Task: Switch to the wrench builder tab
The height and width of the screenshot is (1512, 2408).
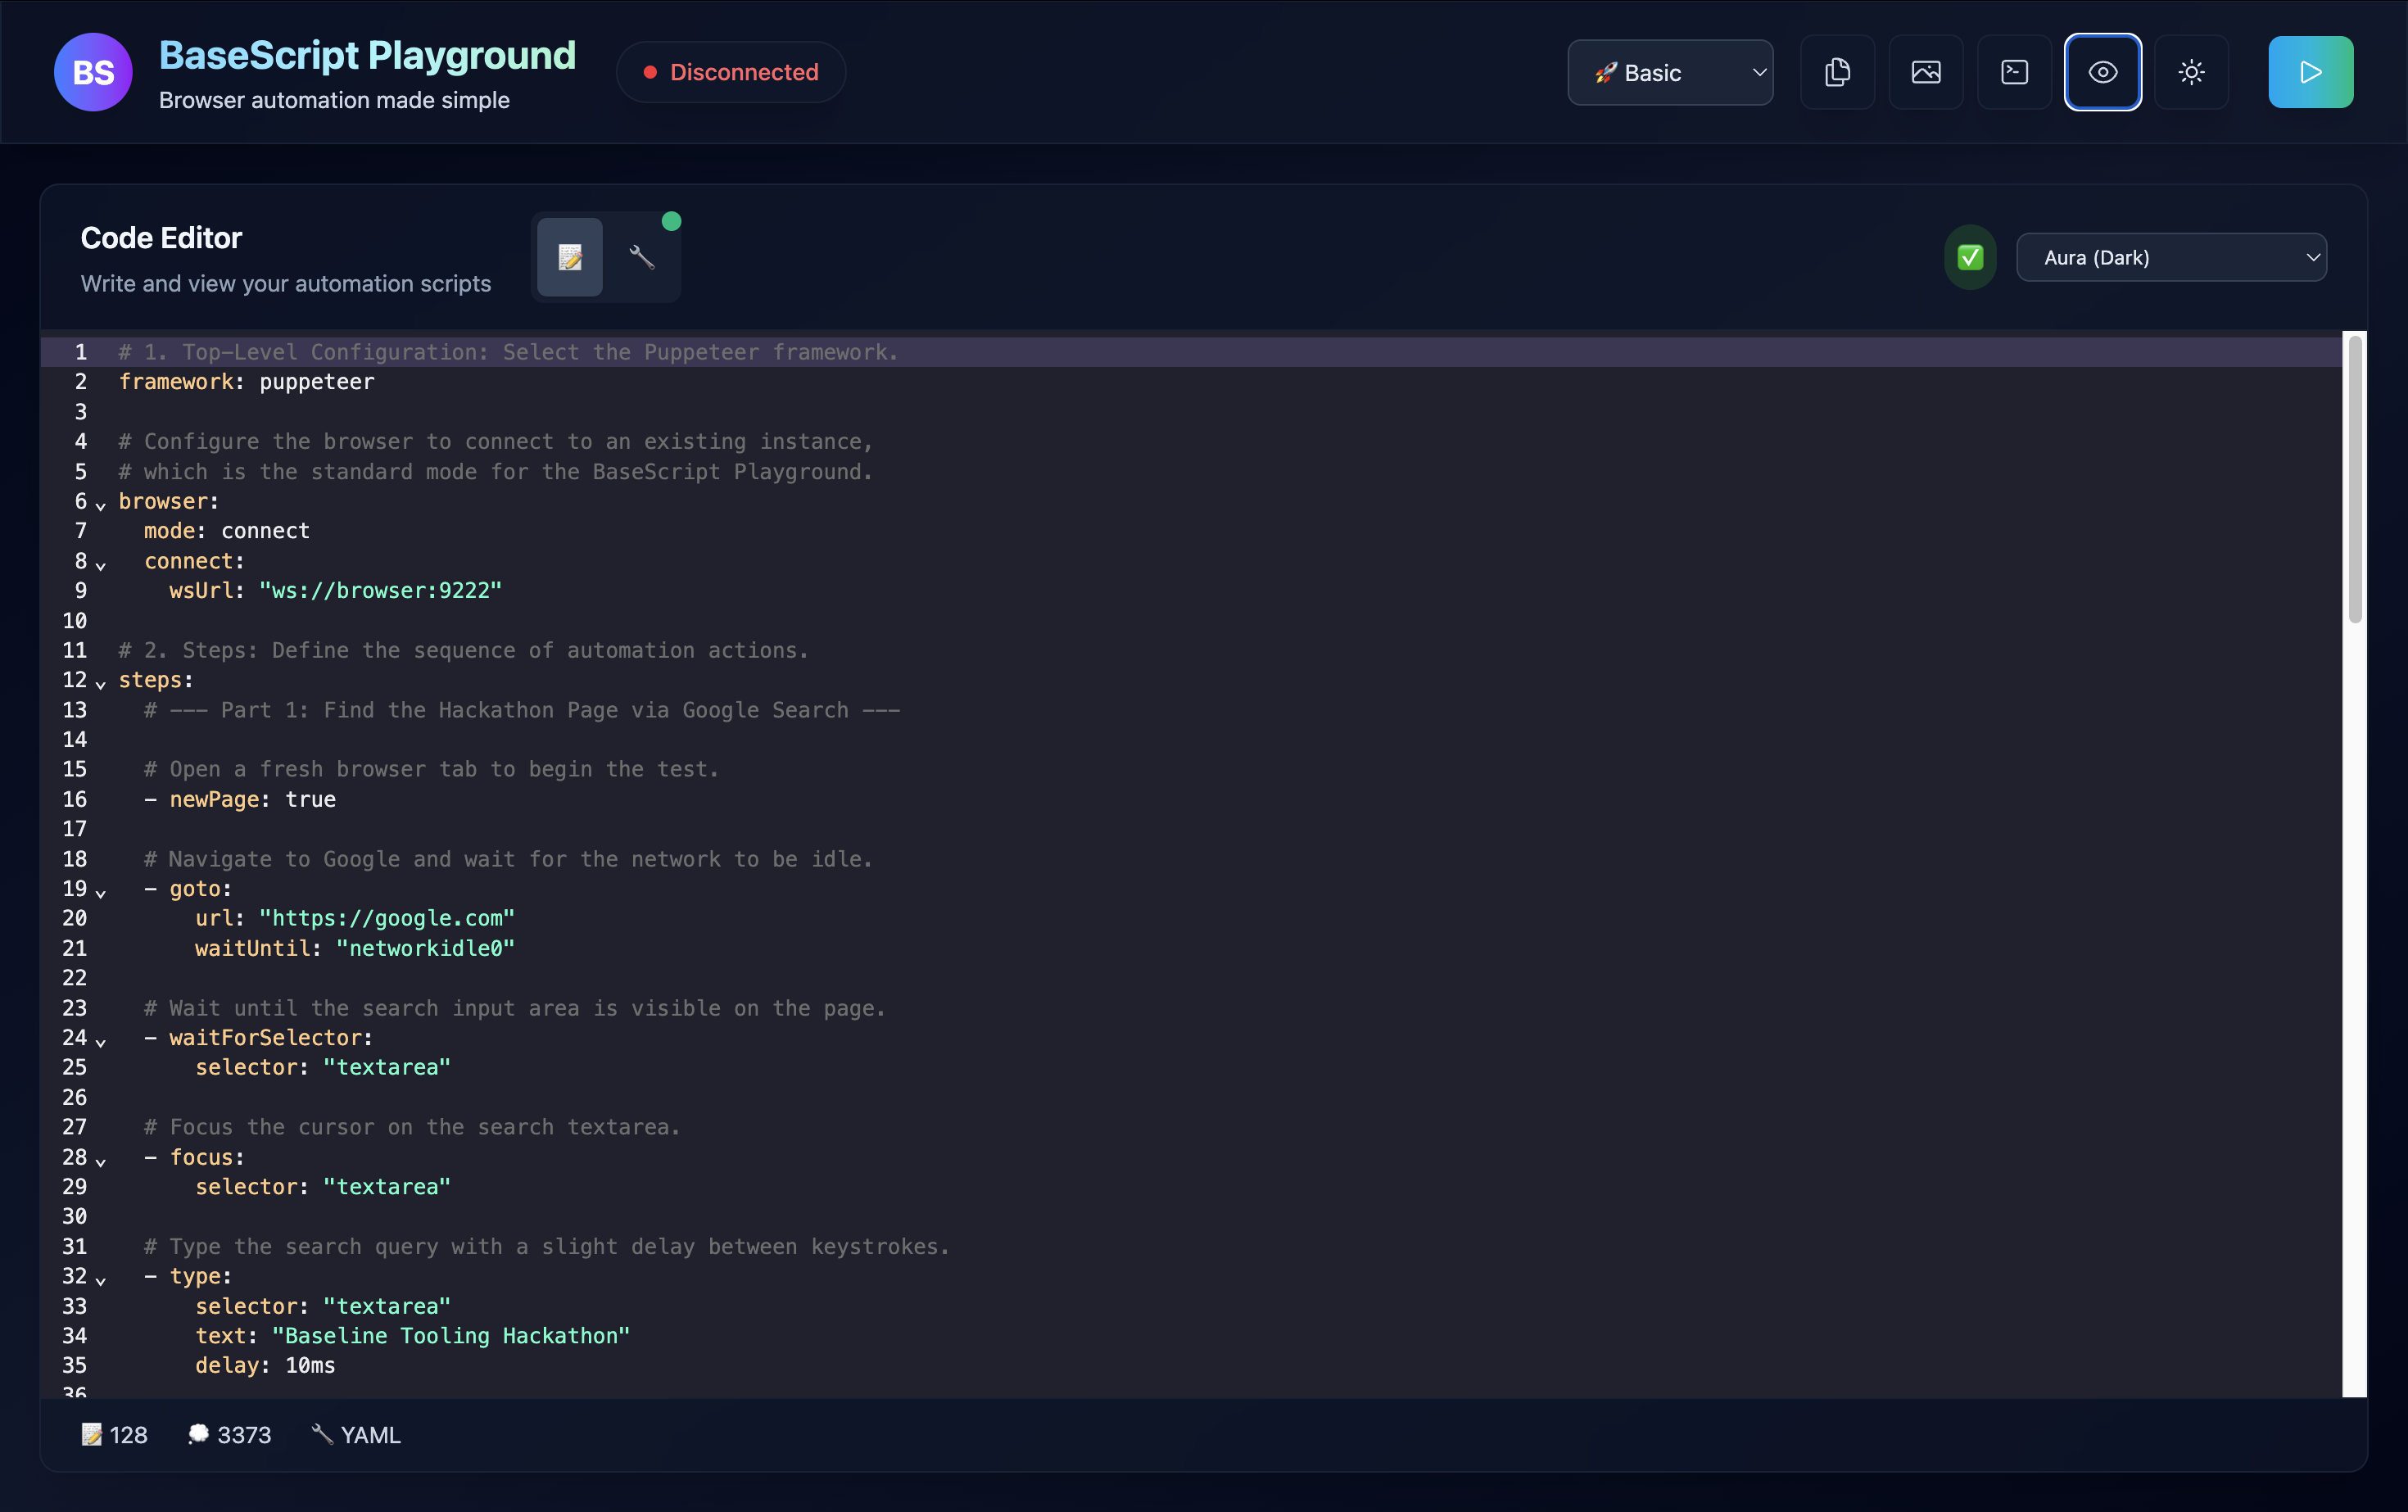Action: click(x=642, y=257)
